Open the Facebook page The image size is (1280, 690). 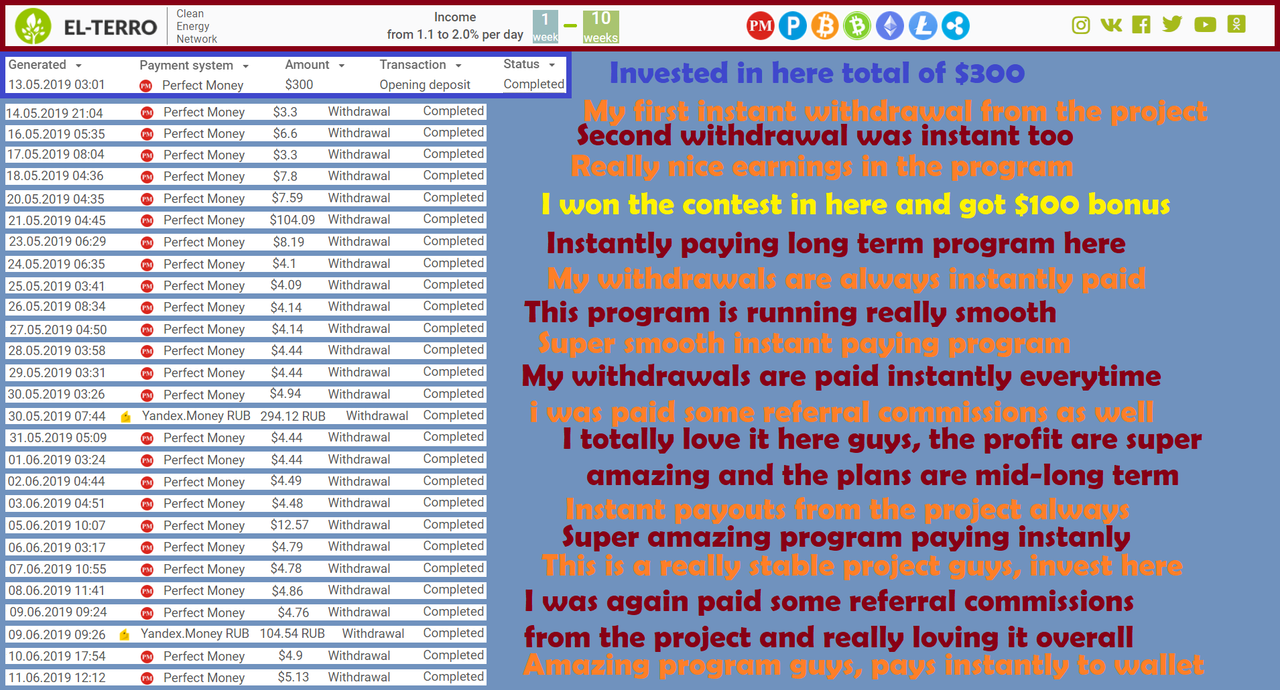(x=1141, y=25)
